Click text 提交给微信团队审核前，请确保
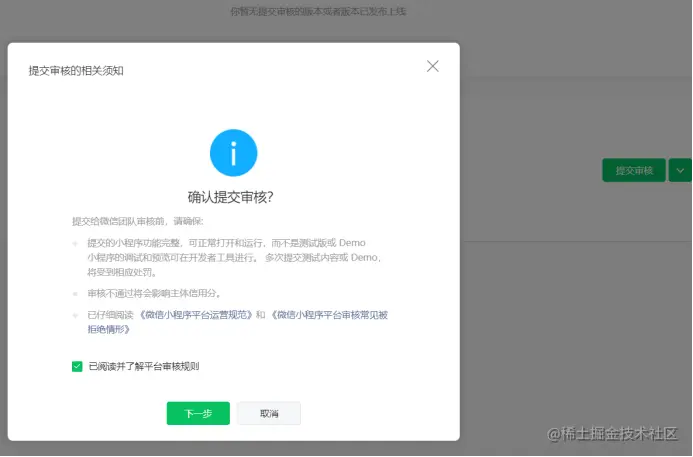693x457 pixels. (138, 221)
